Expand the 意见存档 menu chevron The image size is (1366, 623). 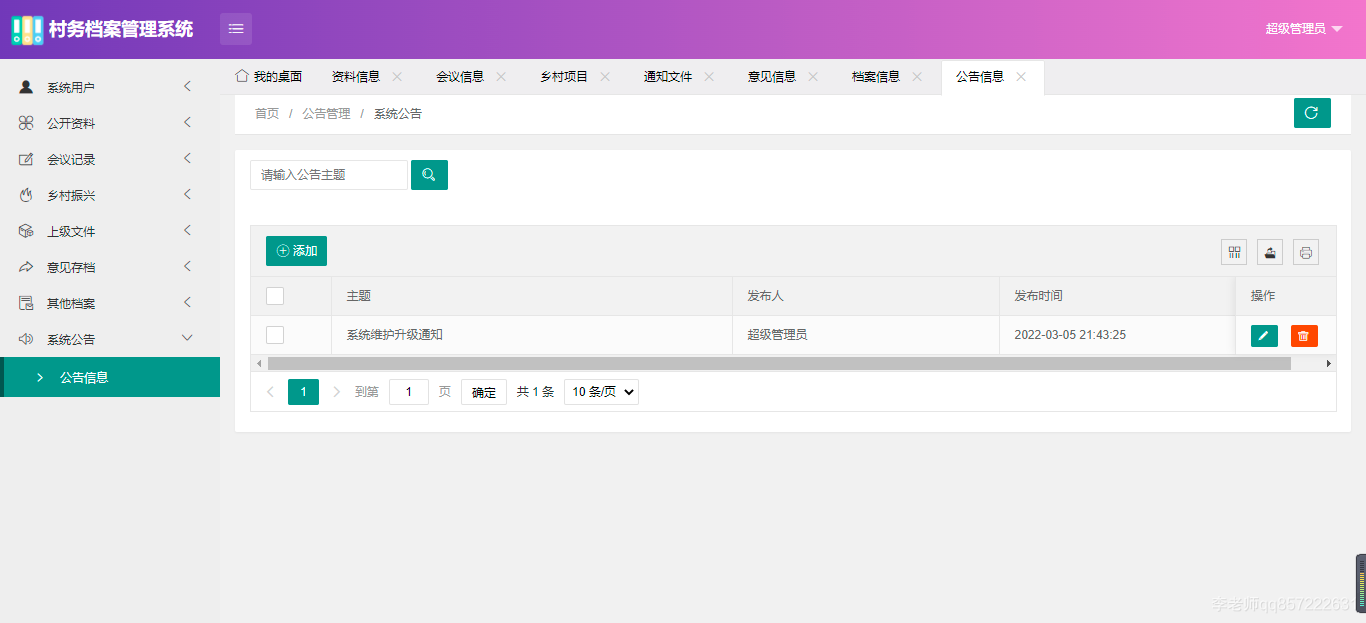tap(187, 266)
